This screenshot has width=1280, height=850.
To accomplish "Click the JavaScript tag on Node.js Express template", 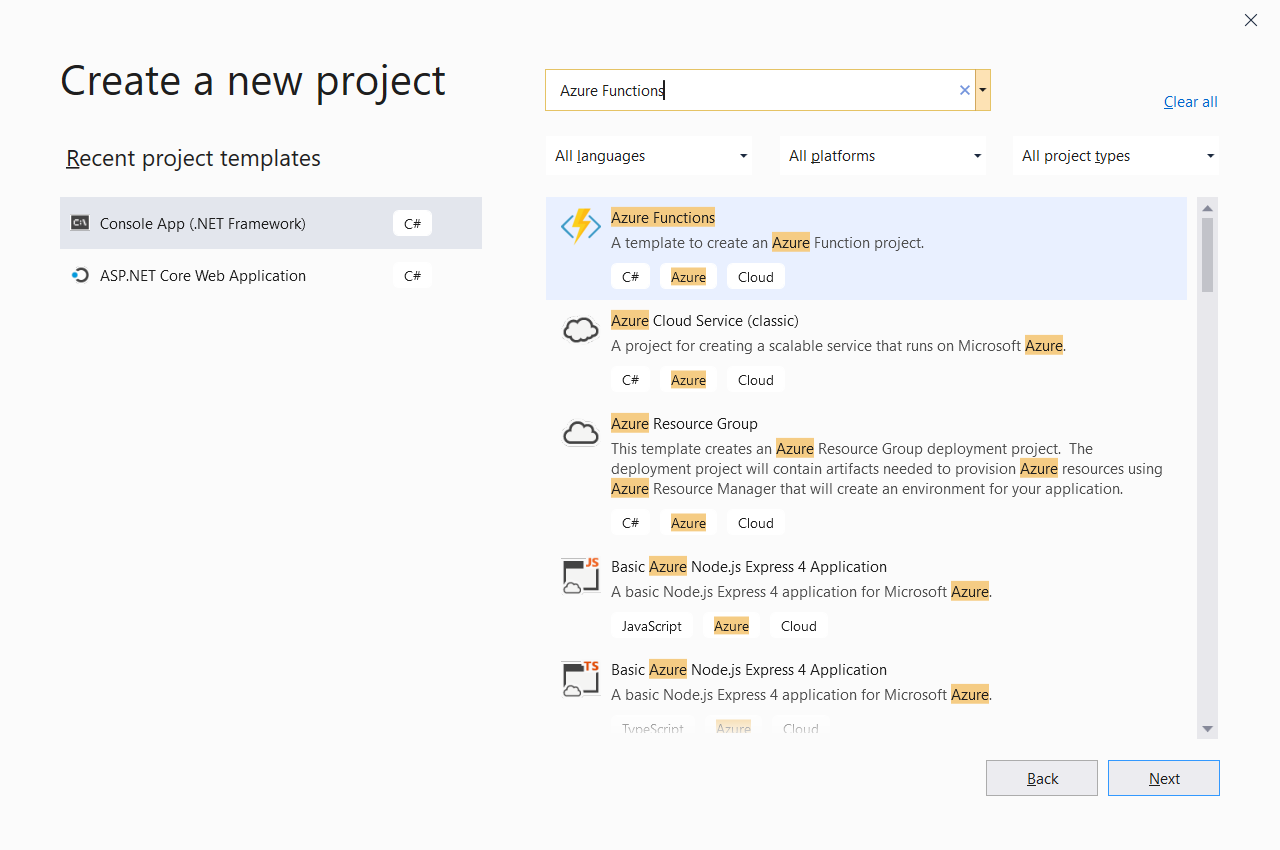I will click(x=652, y=626).
